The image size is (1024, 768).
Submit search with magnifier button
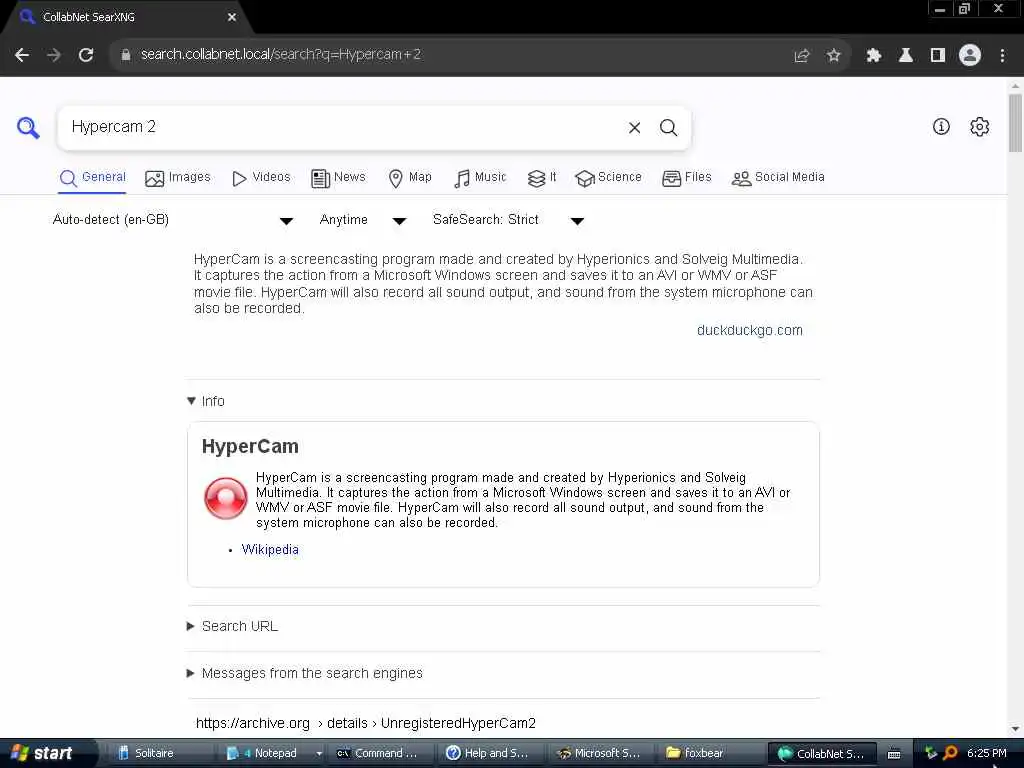[x=668, y=127]
